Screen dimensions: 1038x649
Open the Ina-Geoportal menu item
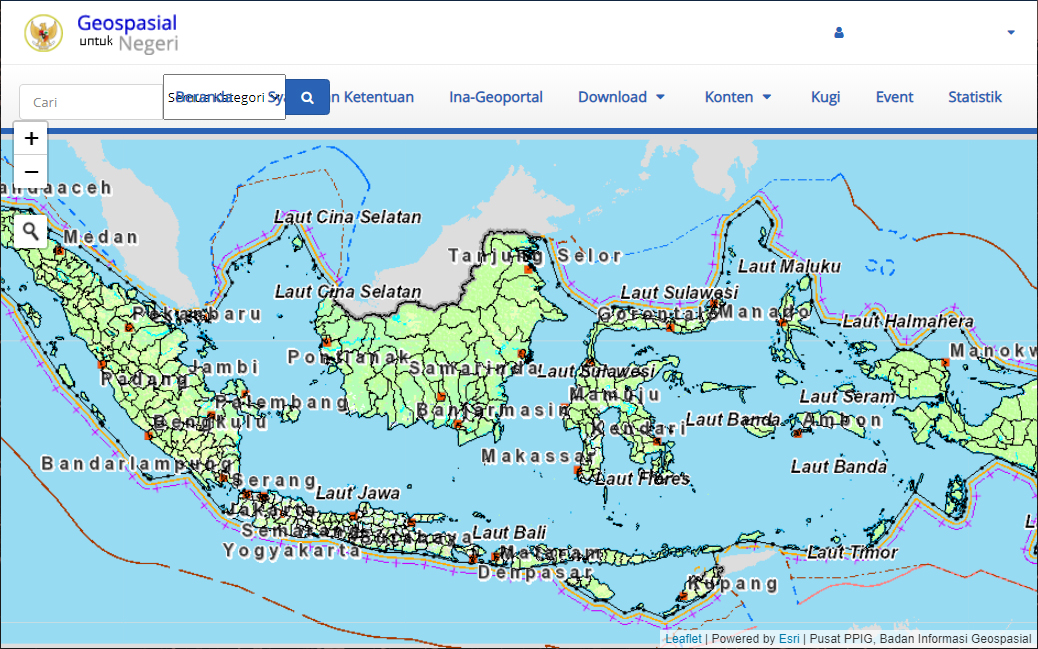496,97
